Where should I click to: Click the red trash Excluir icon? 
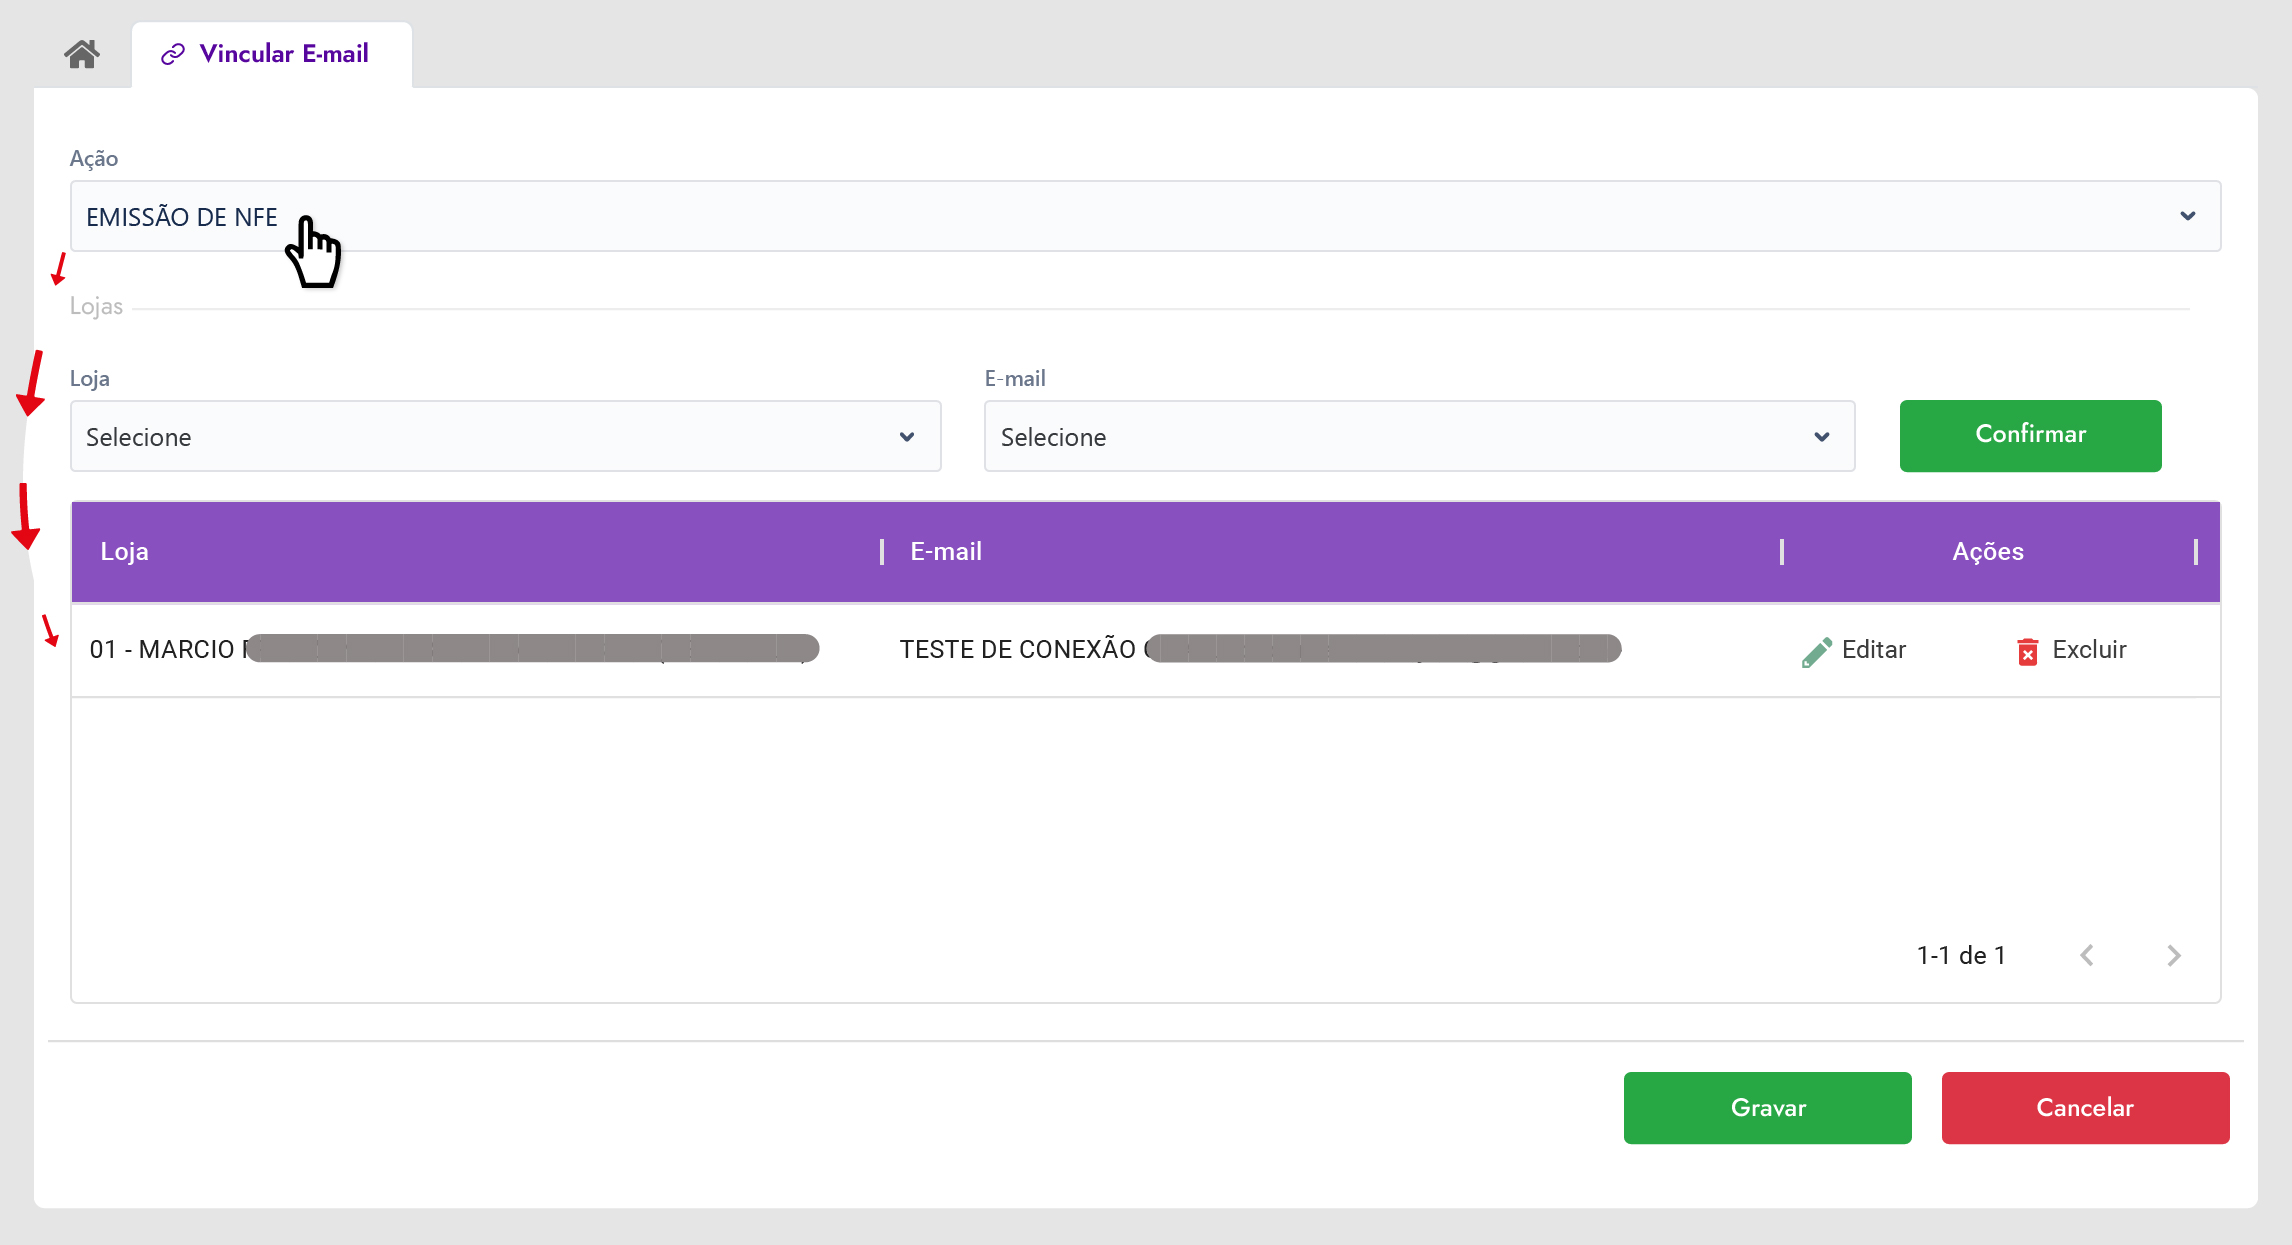(2027, 652)
